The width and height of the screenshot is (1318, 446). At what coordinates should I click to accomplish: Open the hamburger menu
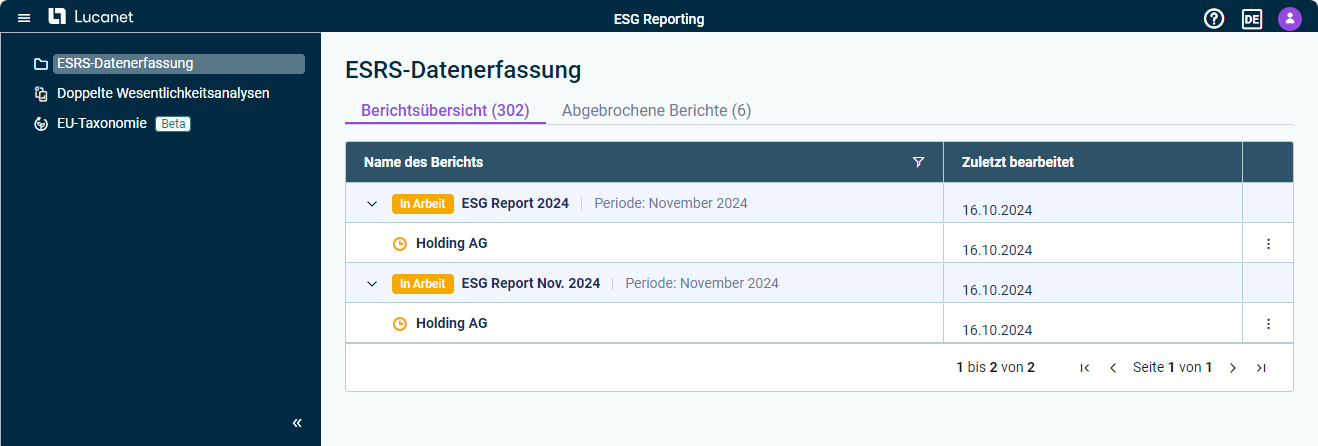(24, 18)
